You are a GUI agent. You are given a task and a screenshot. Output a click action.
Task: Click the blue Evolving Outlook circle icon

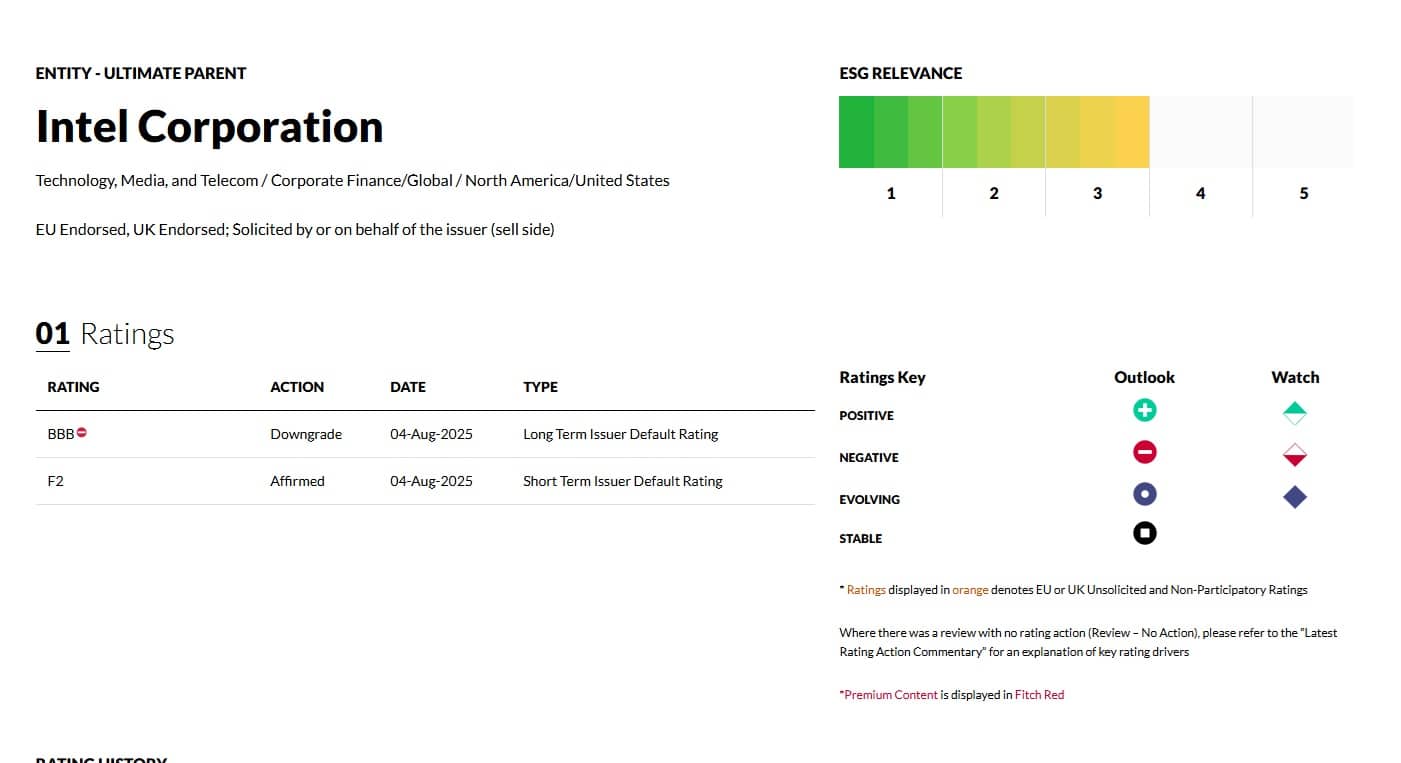coord(1145,494)
